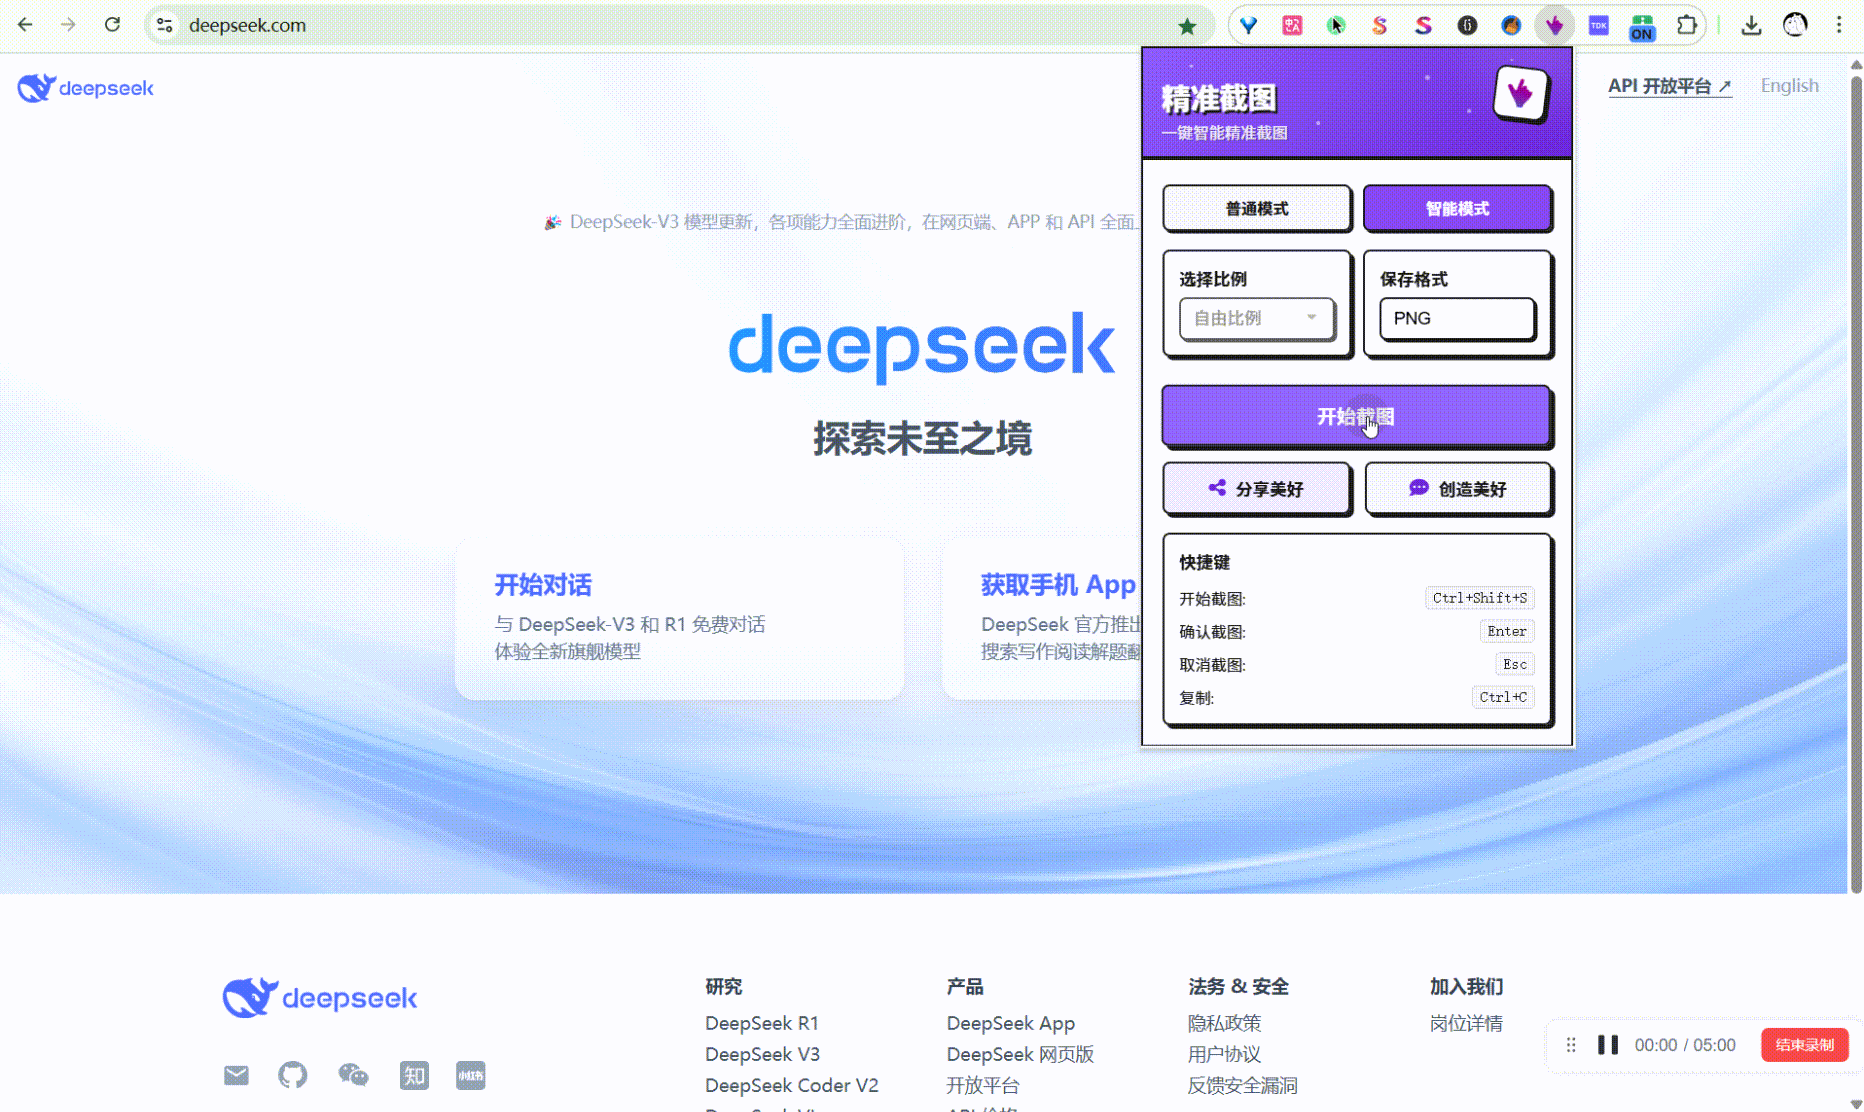Open DeepSeek 网页版 footer link
The image size is (1864, 1112).
click(1020, 1054)
